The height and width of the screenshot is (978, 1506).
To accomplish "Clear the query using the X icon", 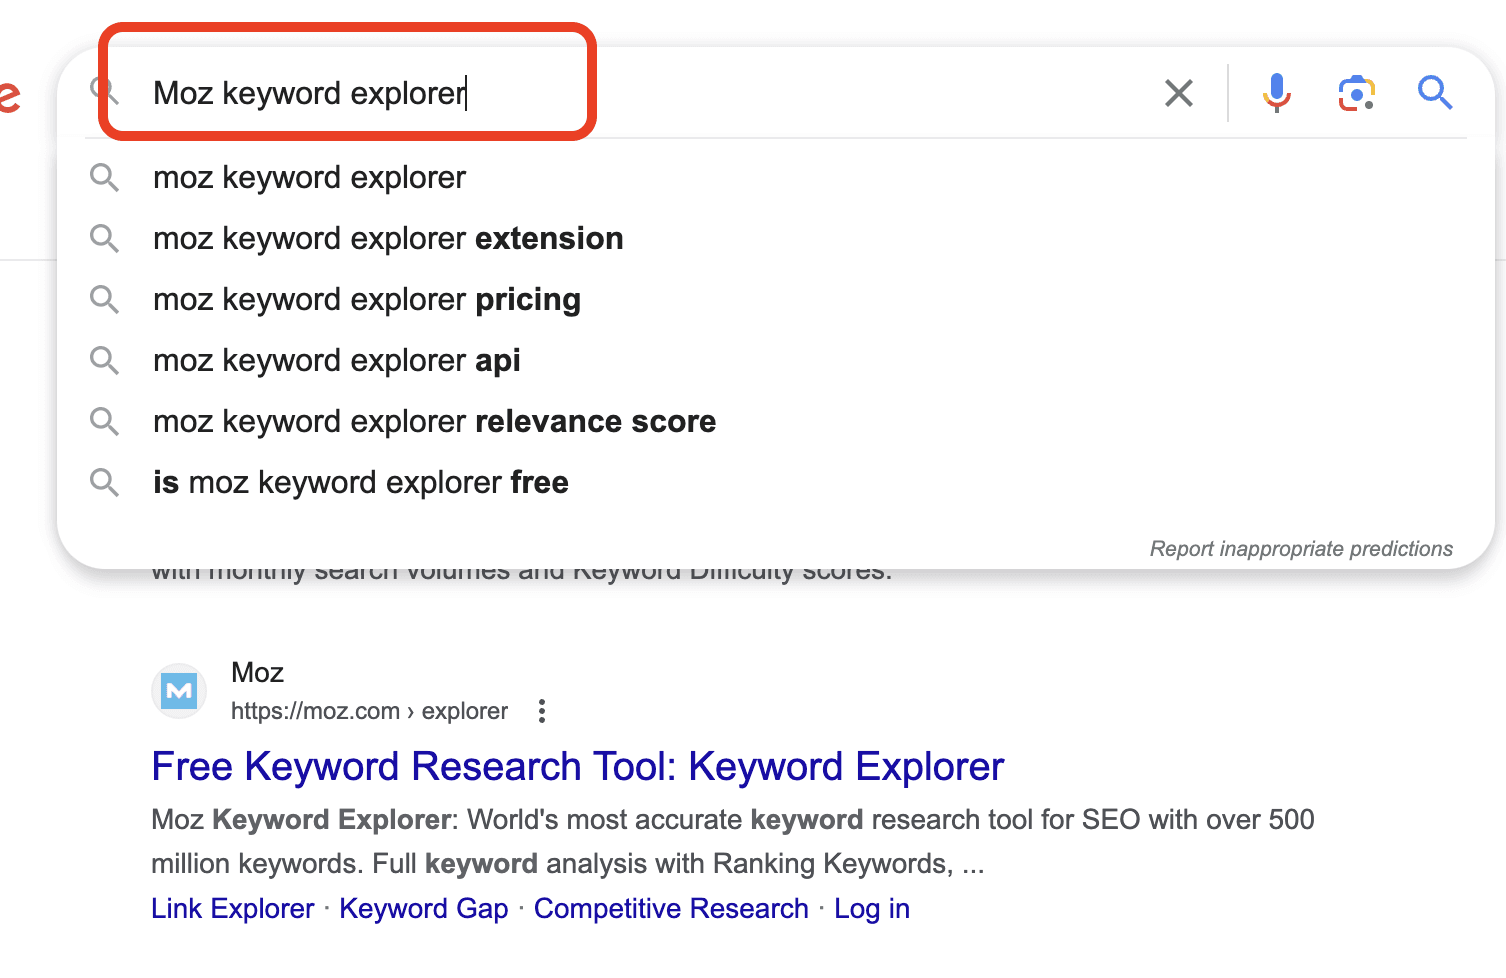I will (x=1178, y=92).
